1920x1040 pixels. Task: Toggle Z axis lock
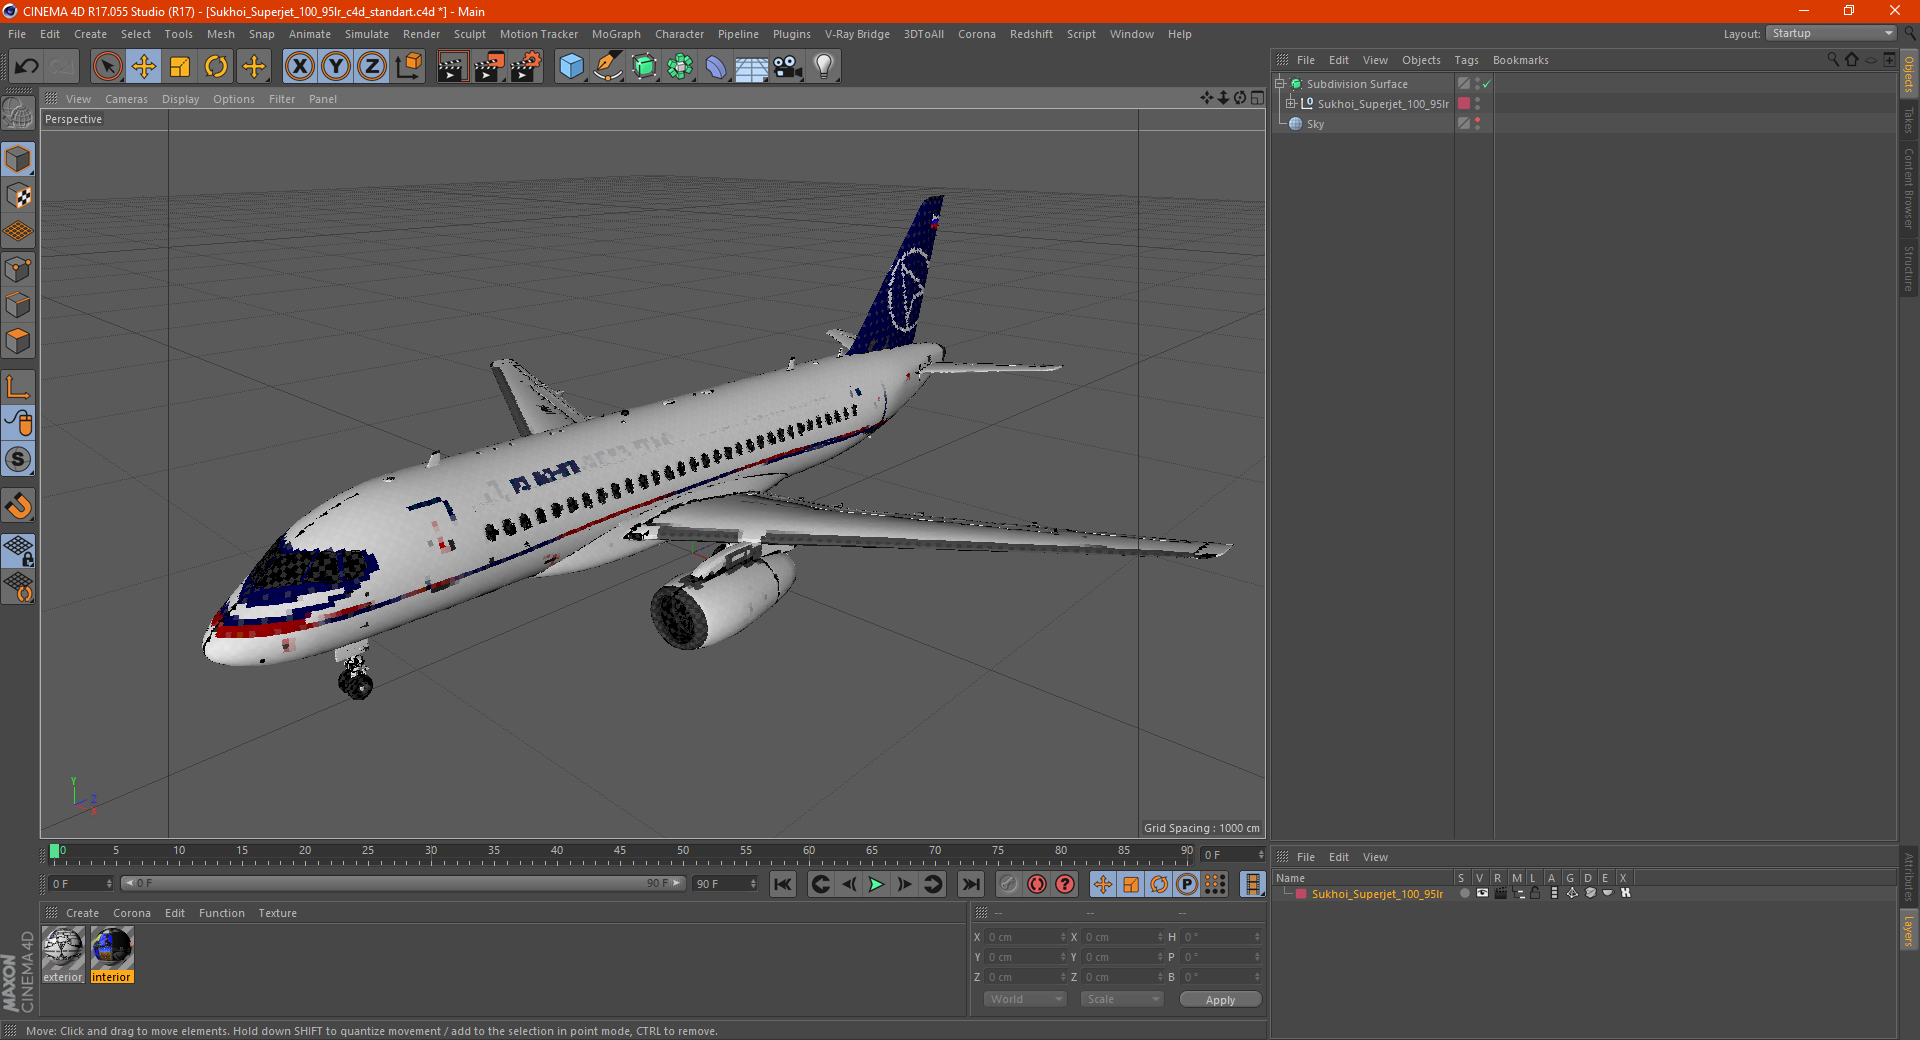(x=372, y=67)
